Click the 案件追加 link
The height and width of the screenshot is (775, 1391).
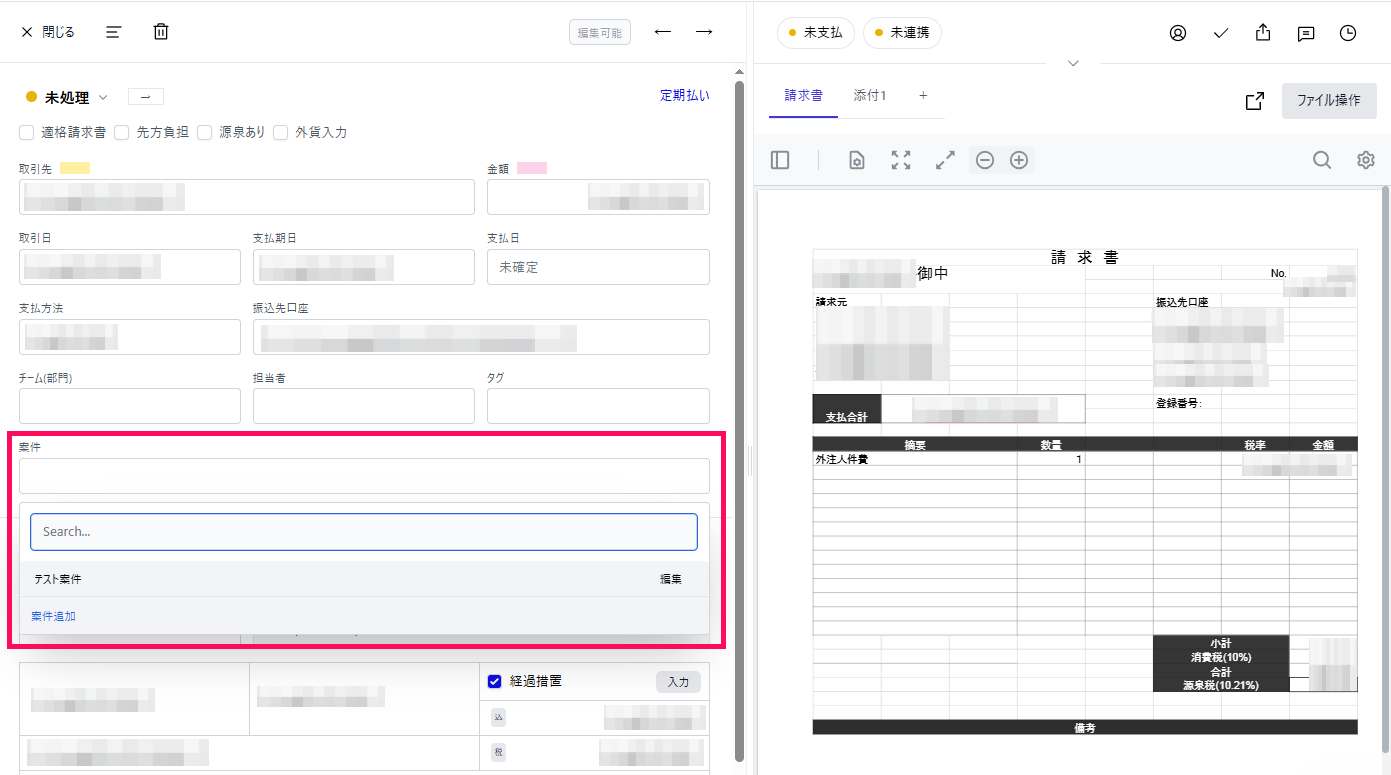53,616
